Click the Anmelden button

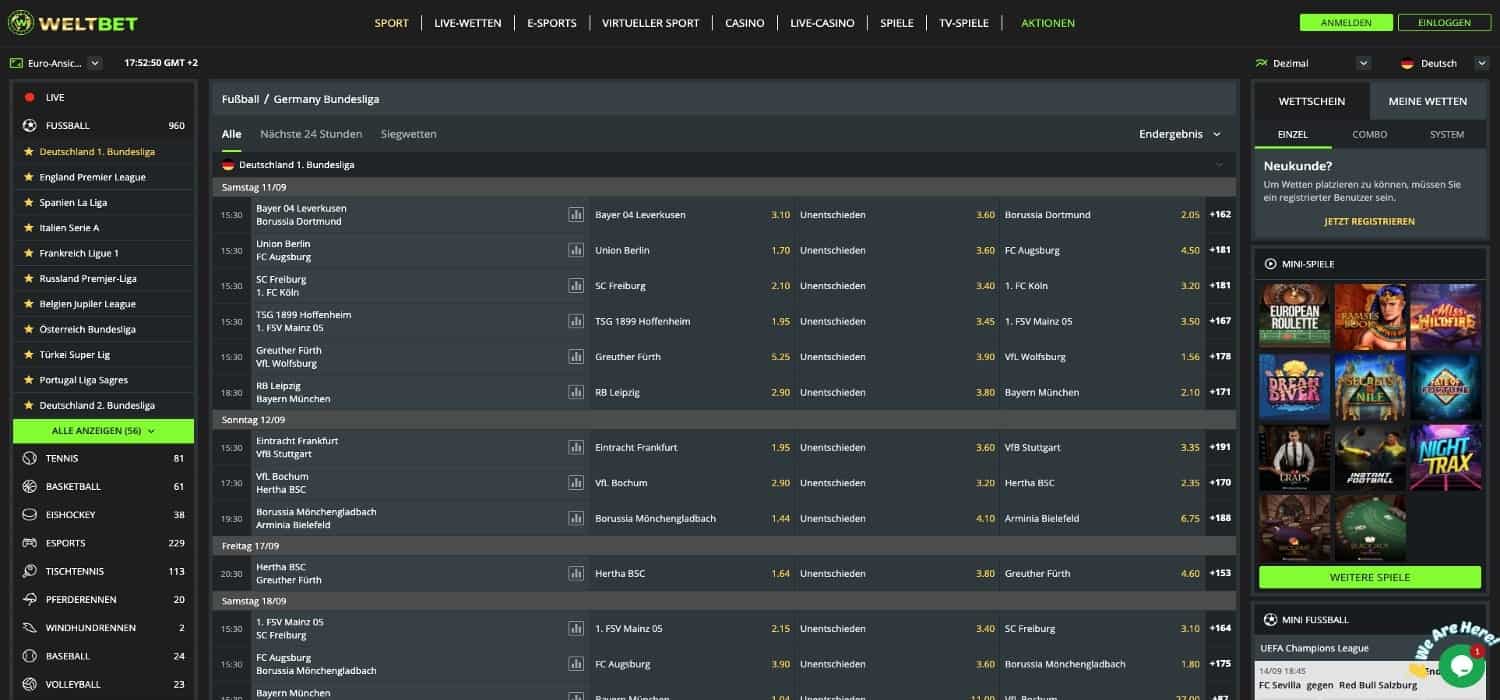1345,23
